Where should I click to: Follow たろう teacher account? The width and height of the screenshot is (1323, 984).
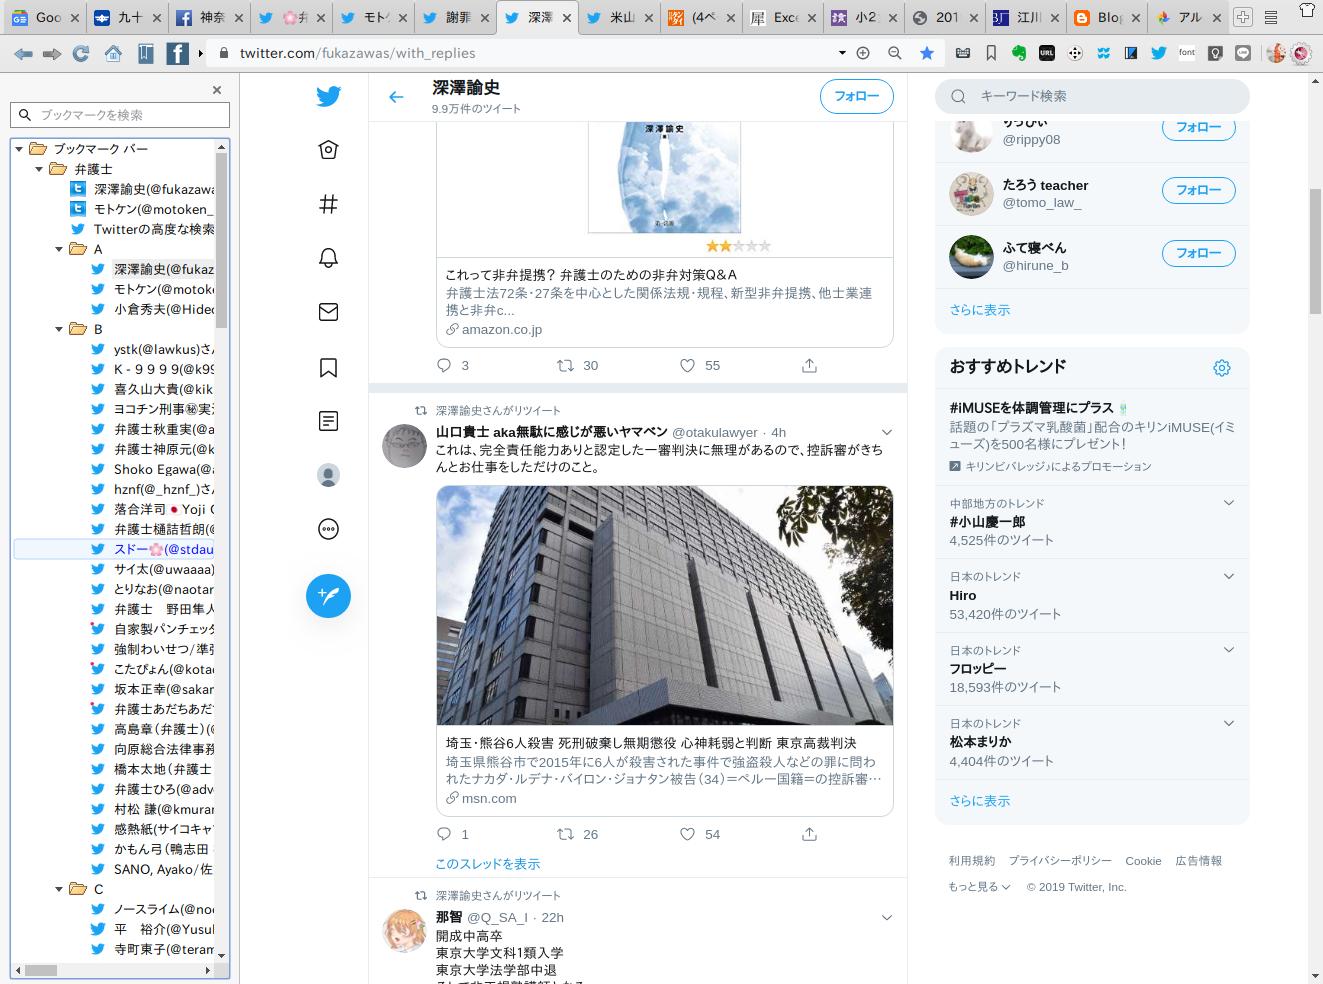1198,190
